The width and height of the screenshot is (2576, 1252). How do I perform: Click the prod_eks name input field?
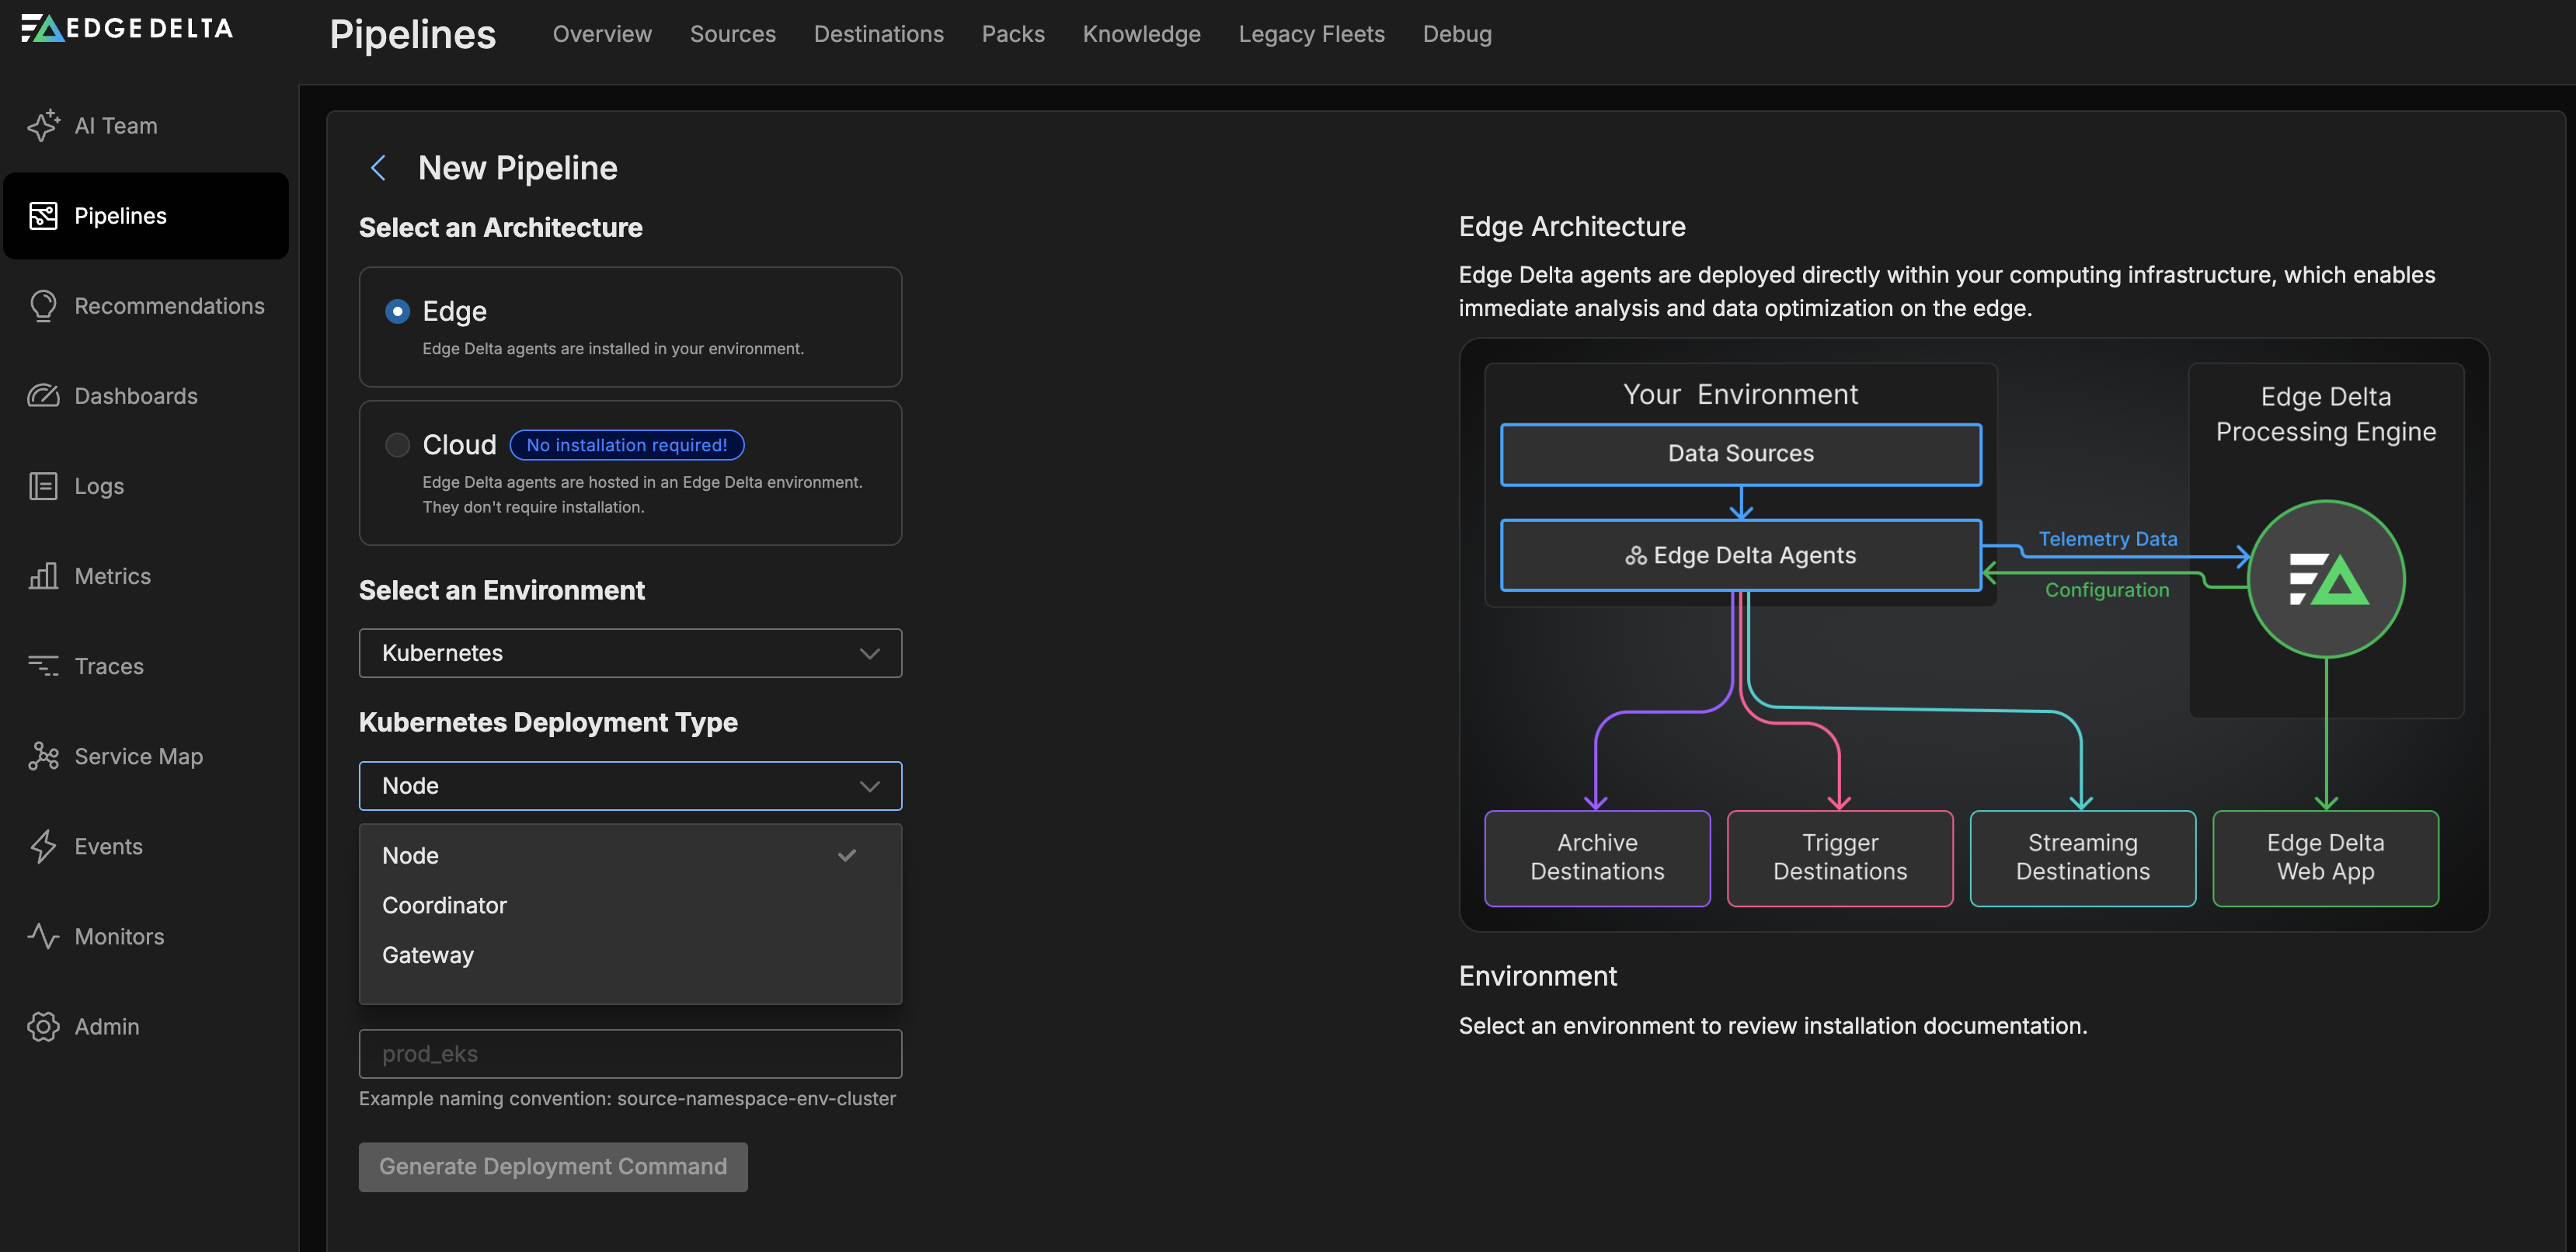click(x=630, y=1054)
